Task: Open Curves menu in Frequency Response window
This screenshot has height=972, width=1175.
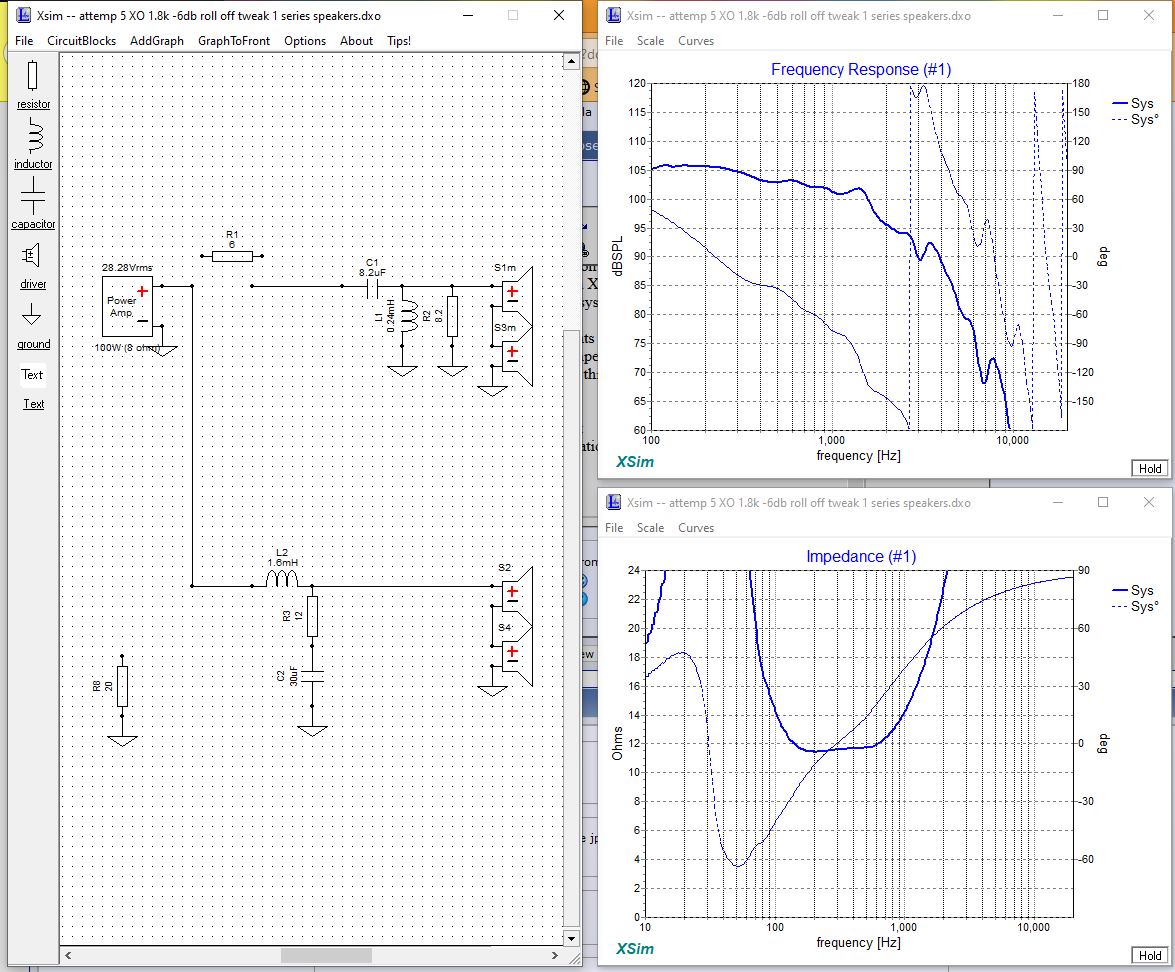Action: point(696,40)
